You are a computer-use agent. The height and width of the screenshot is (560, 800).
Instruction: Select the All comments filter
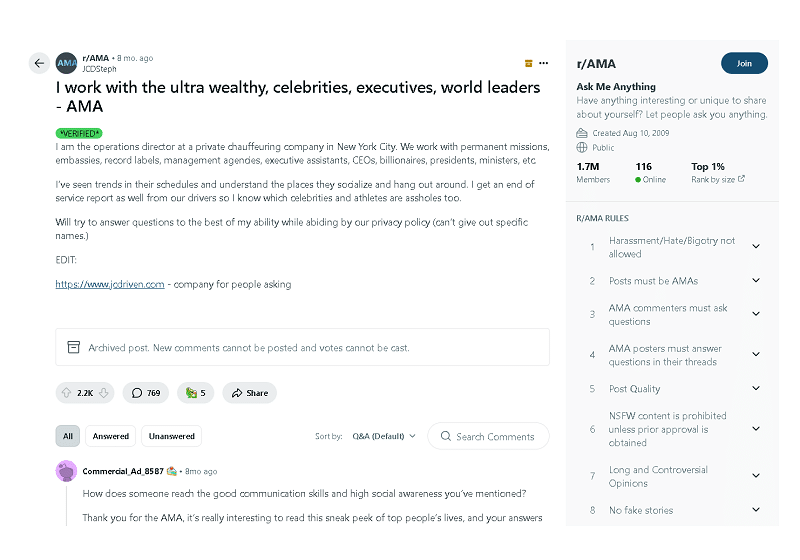pyautogui.click(x=68, y=436)
